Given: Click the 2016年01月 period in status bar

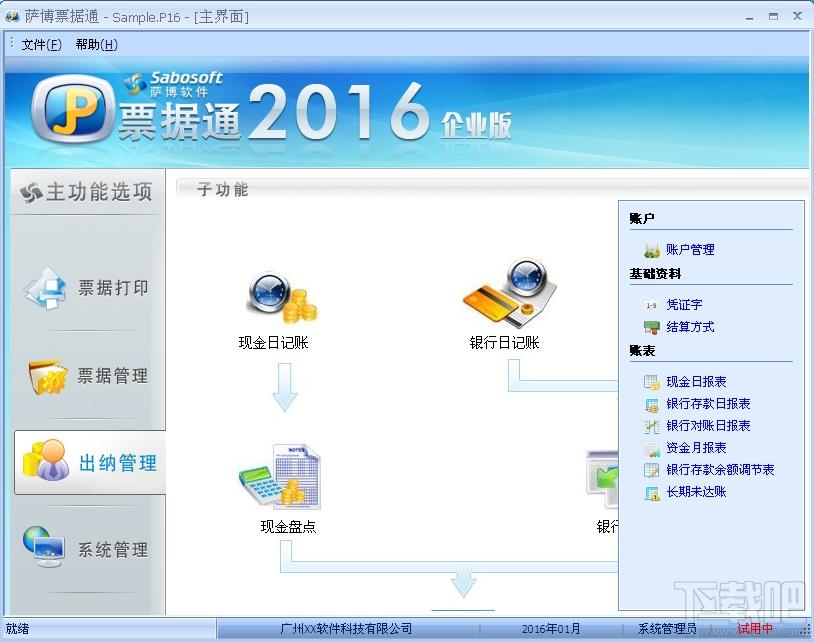Looking at the screenshot, I should pyautogui.click(x=551, y=629).
